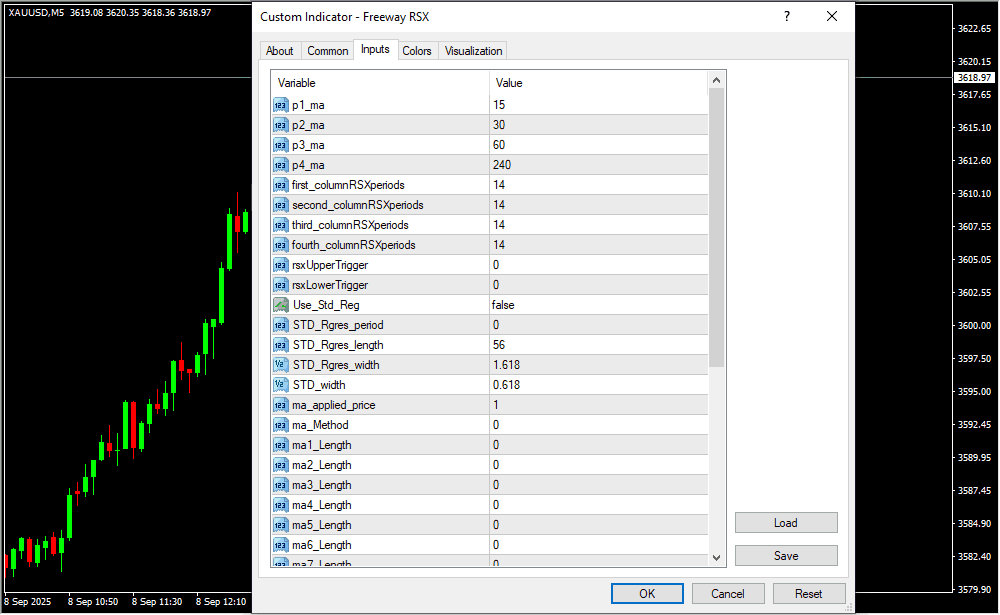This screenshot has width=1000, height=615.
Task: Switch to the Colors tab
Action: (417, 51)
